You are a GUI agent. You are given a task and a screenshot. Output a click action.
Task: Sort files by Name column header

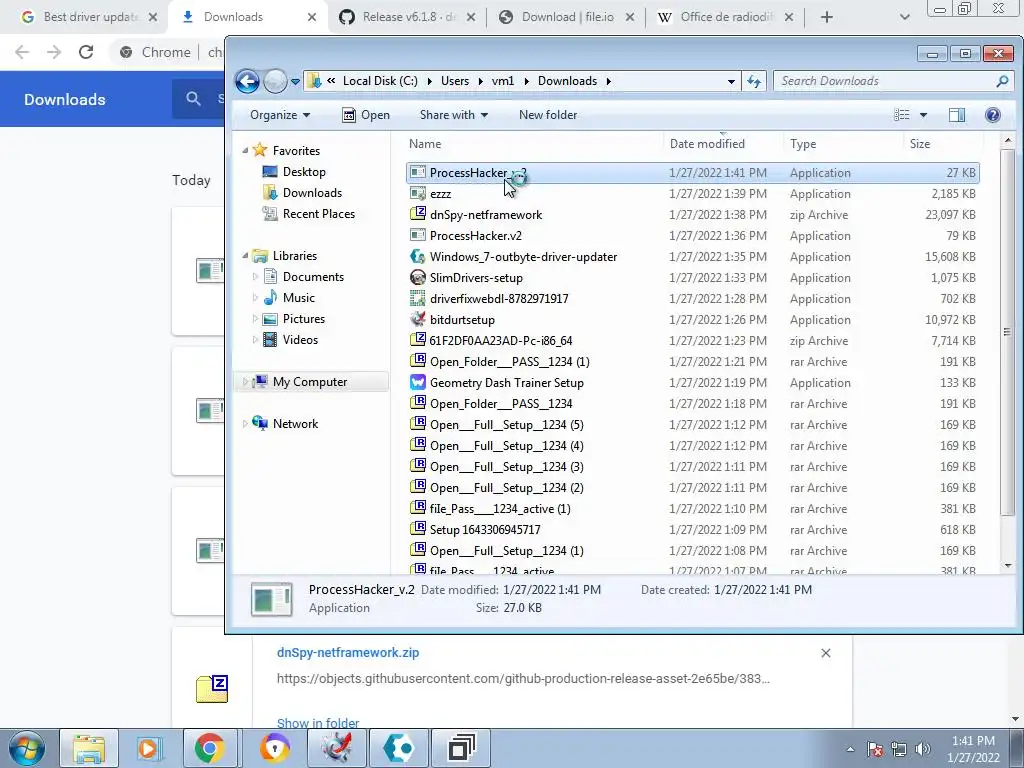(425, 144)
